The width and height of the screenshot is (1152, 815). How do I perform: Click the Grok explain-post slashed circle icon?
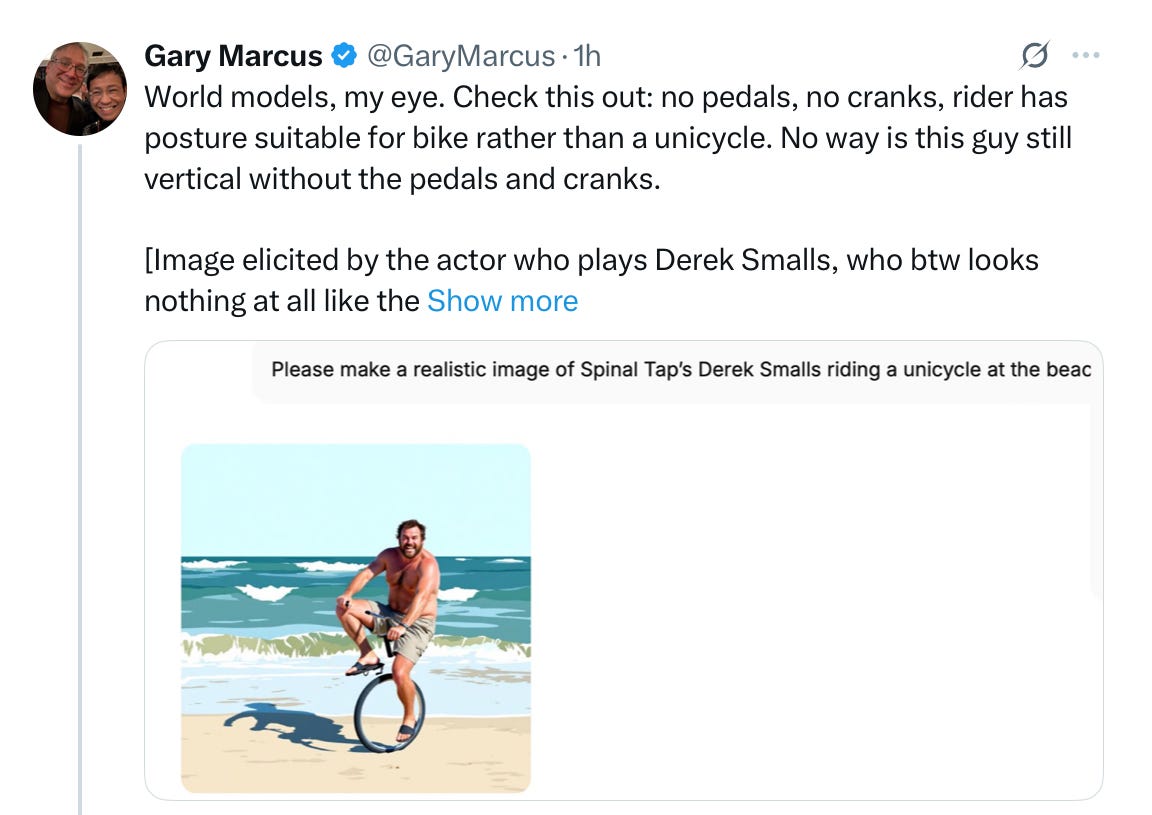(1035, 56)
